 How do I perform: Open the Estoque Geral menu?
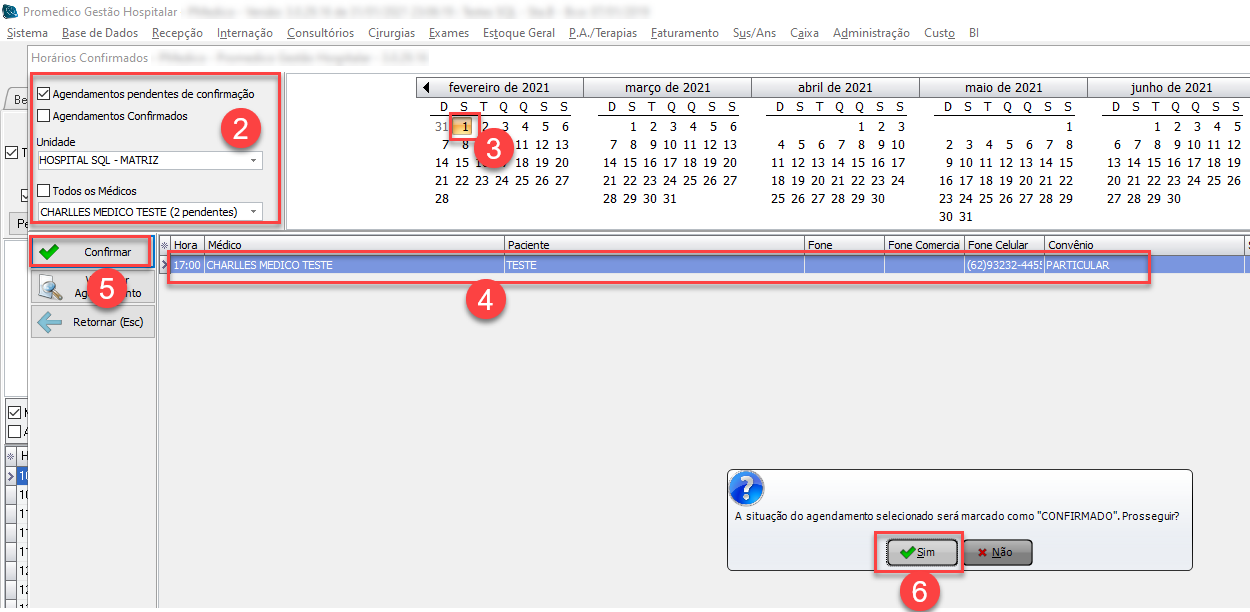tap(518, 33)
